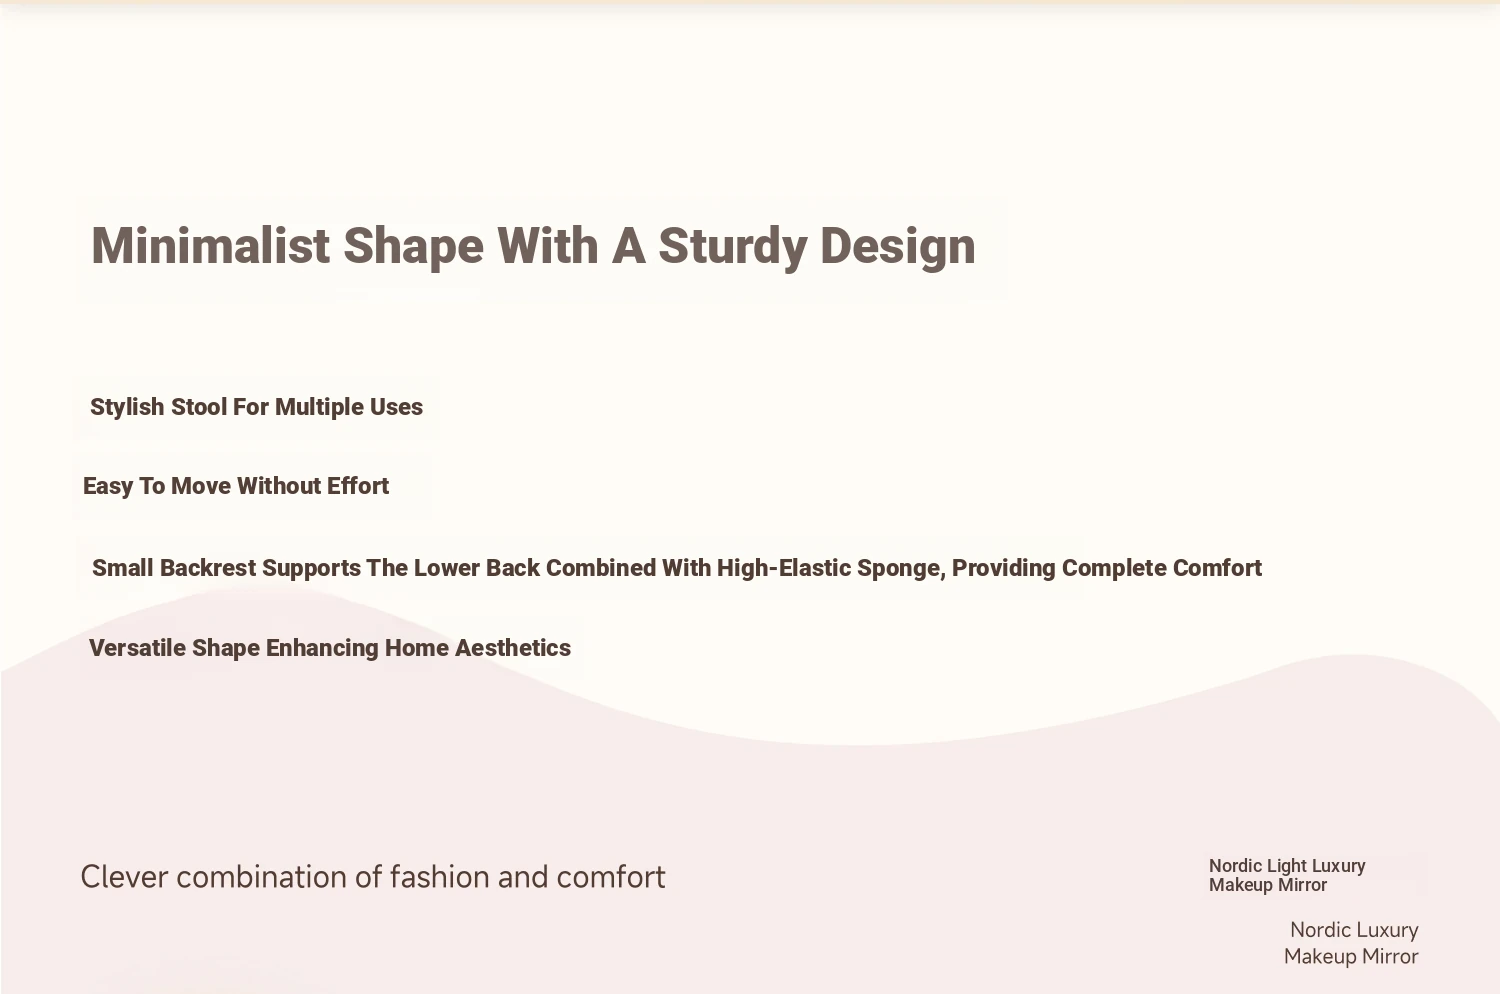Select the "Stylish Stool For Multiple Uses" line
This screenshot has height=994, width=1500.
click(x=256, y=407)
